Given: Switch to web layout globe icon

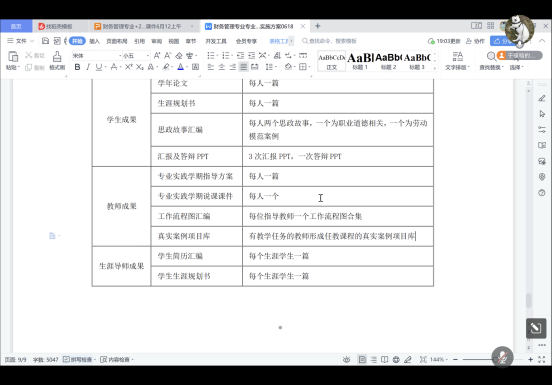Looking at the screenshot, I should coord(396,360).
